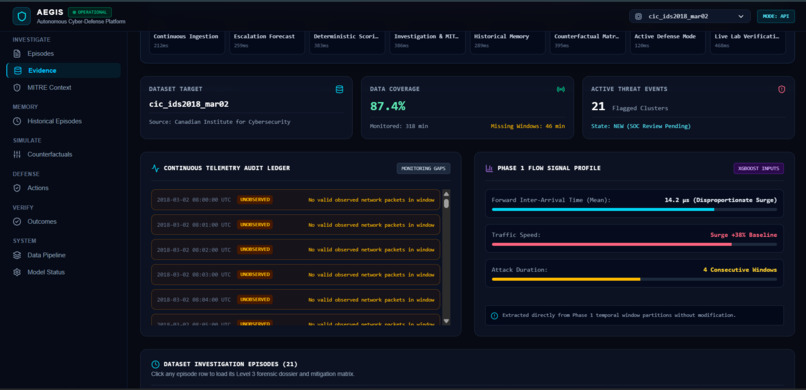
Task: Click the Forward Inter-Arrival Time cyan bar
Action: click(603, 210)
